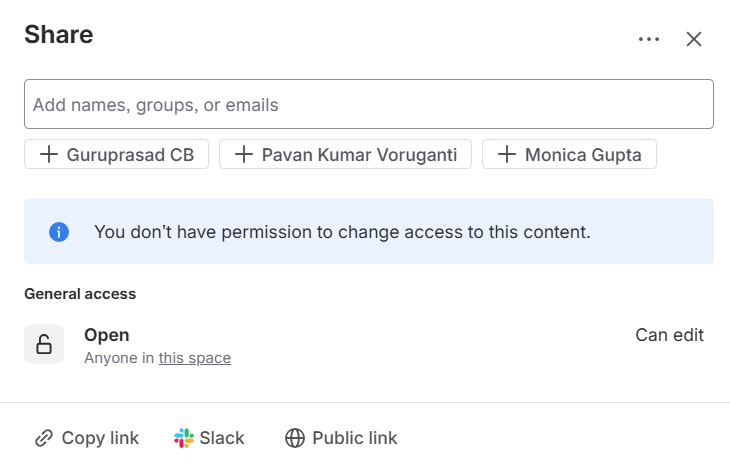The image size is (730, 463).
Task: Click the Open general access label
Action: [x=107, y=335]
